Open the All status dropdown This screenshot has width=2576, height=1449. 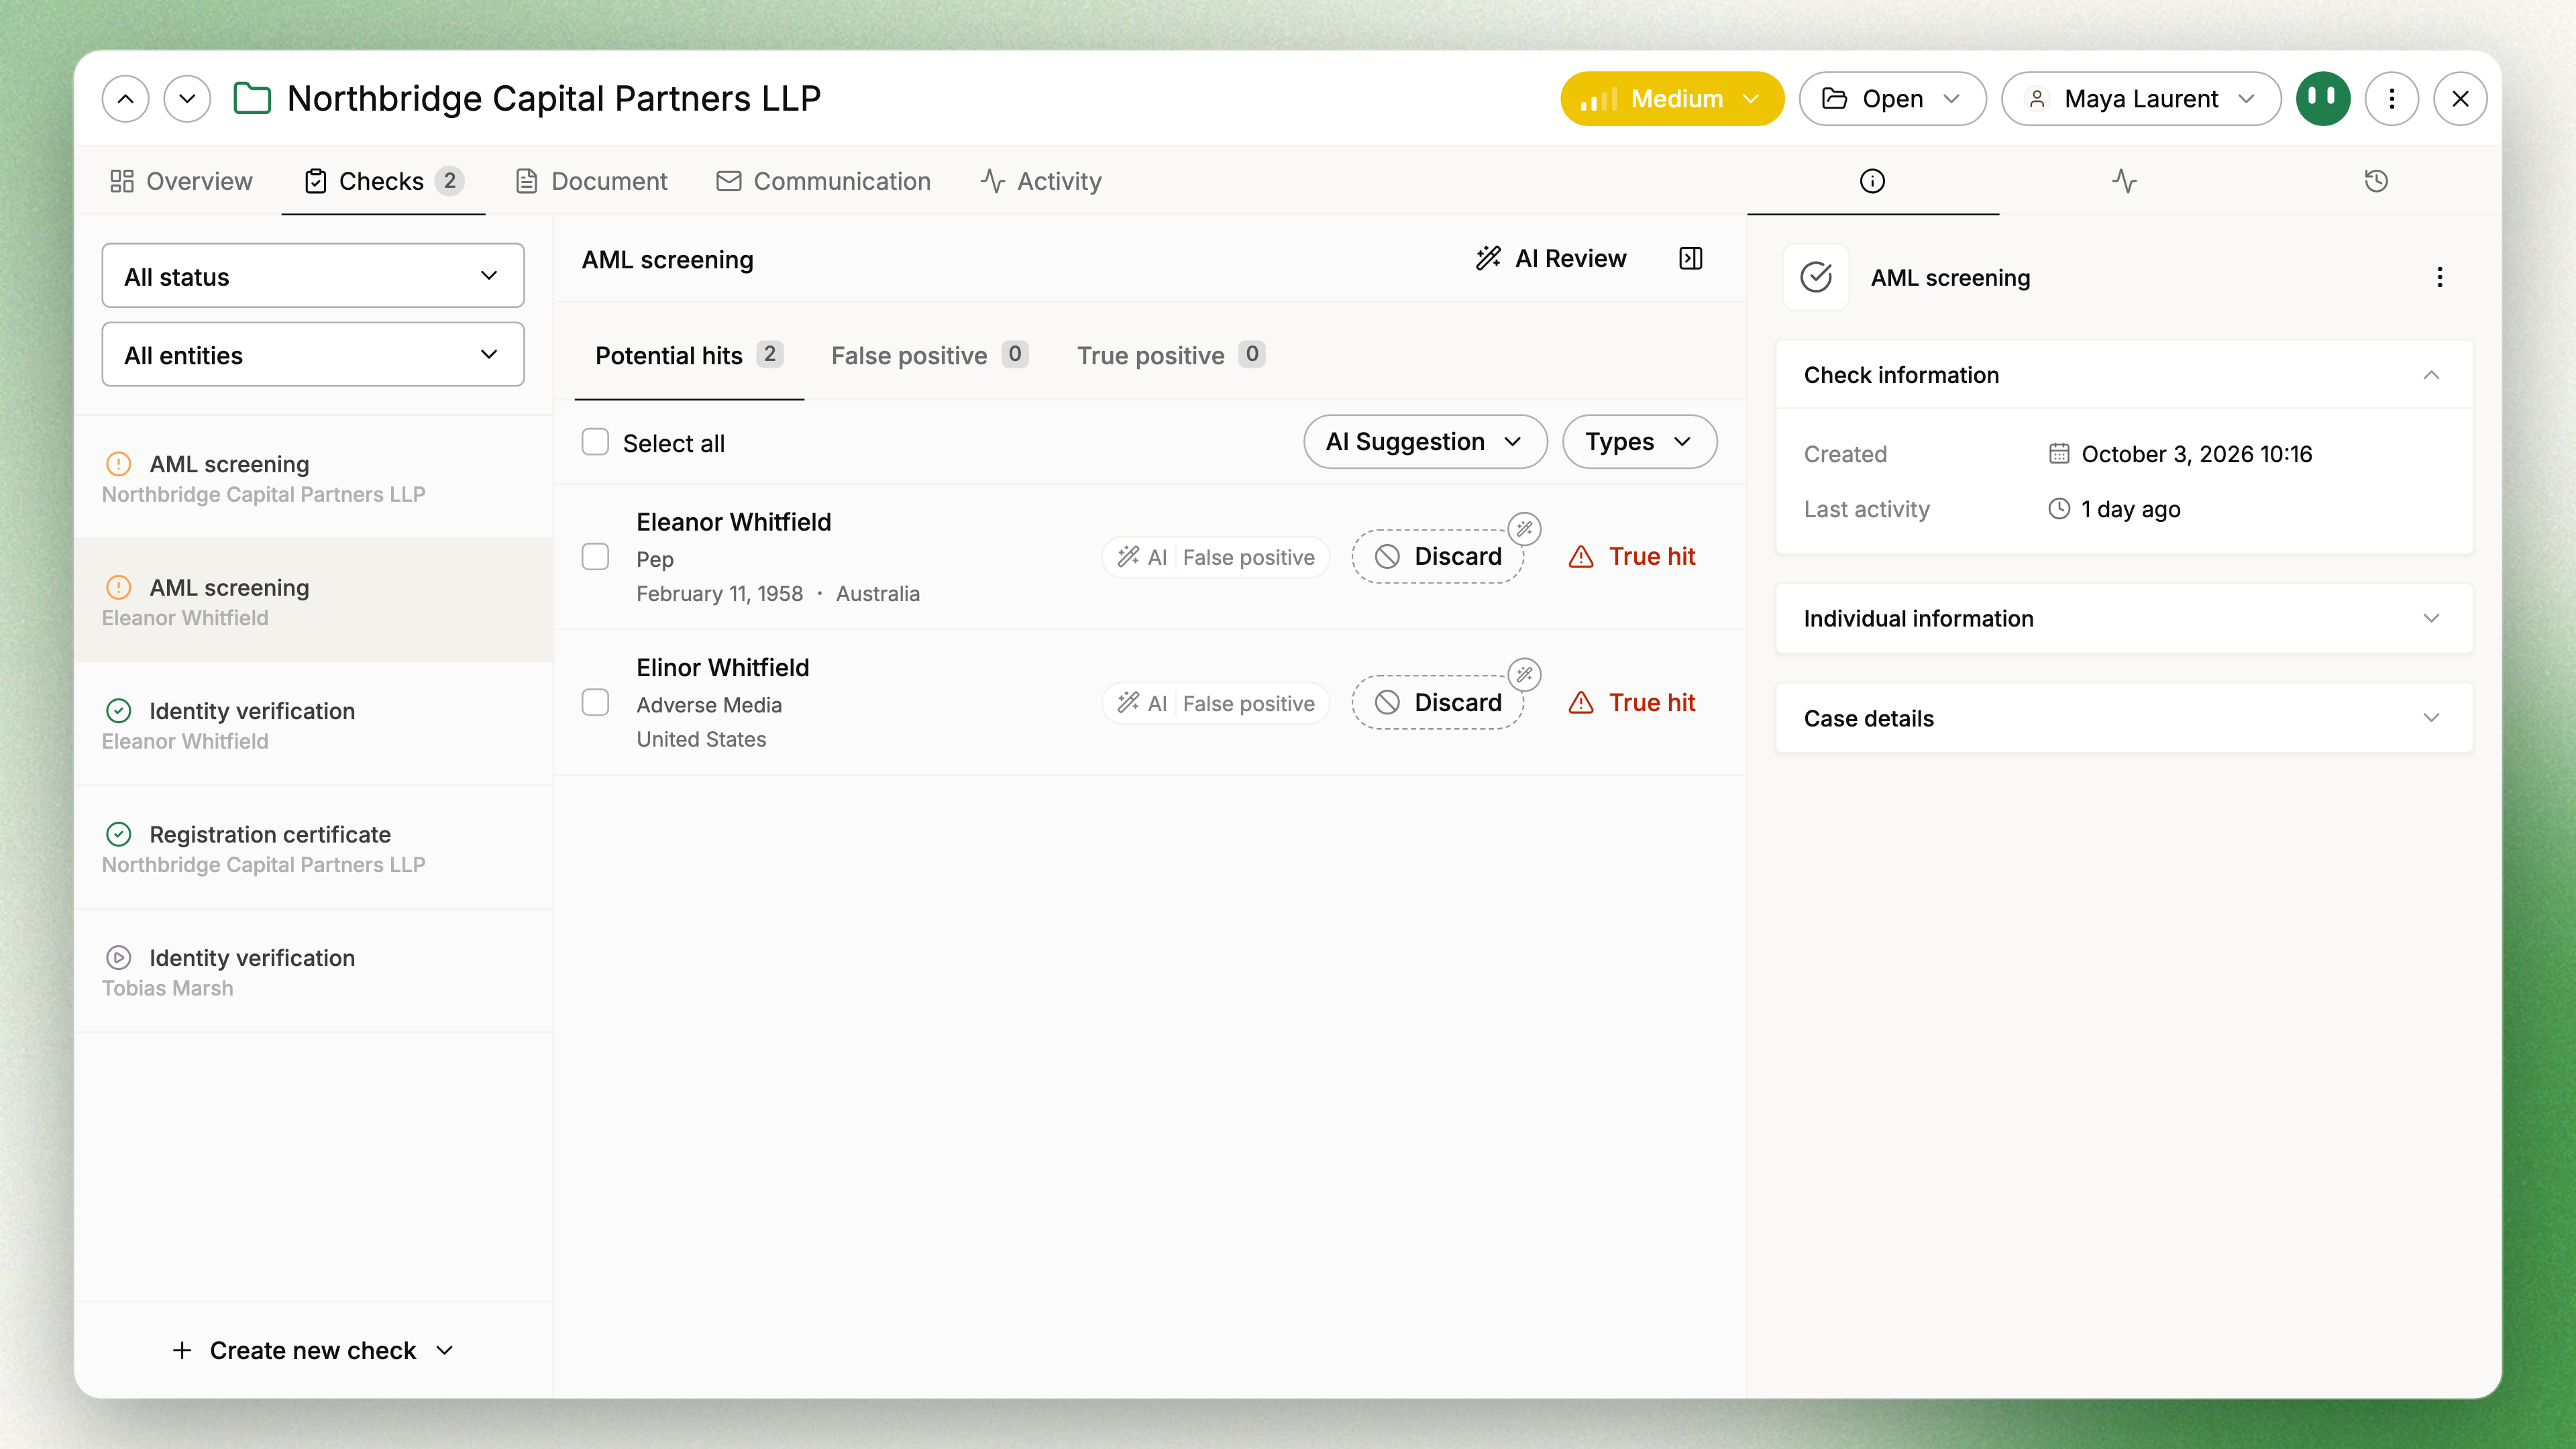(313, 276)
